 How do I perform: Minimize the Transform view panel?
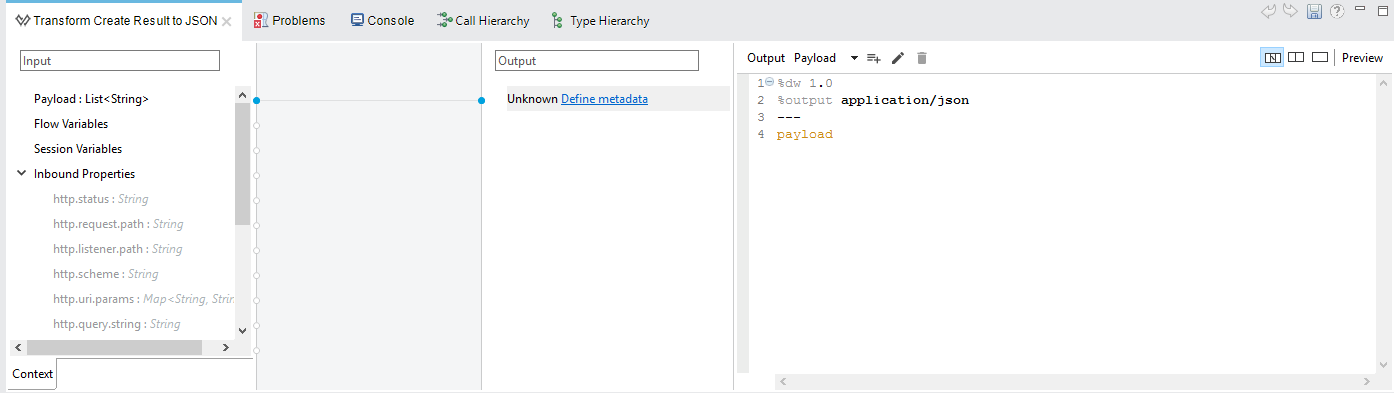pos(1360,8)
